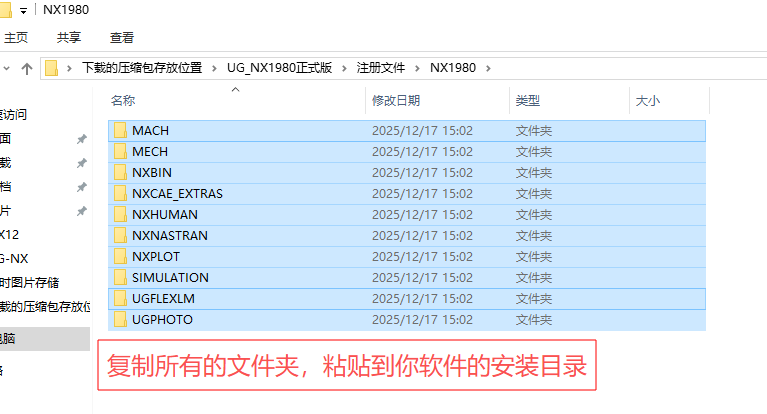Viewport: 767px width, 414px height.
Task: Click the MACH folder icon
Action: tap(120, 131)
